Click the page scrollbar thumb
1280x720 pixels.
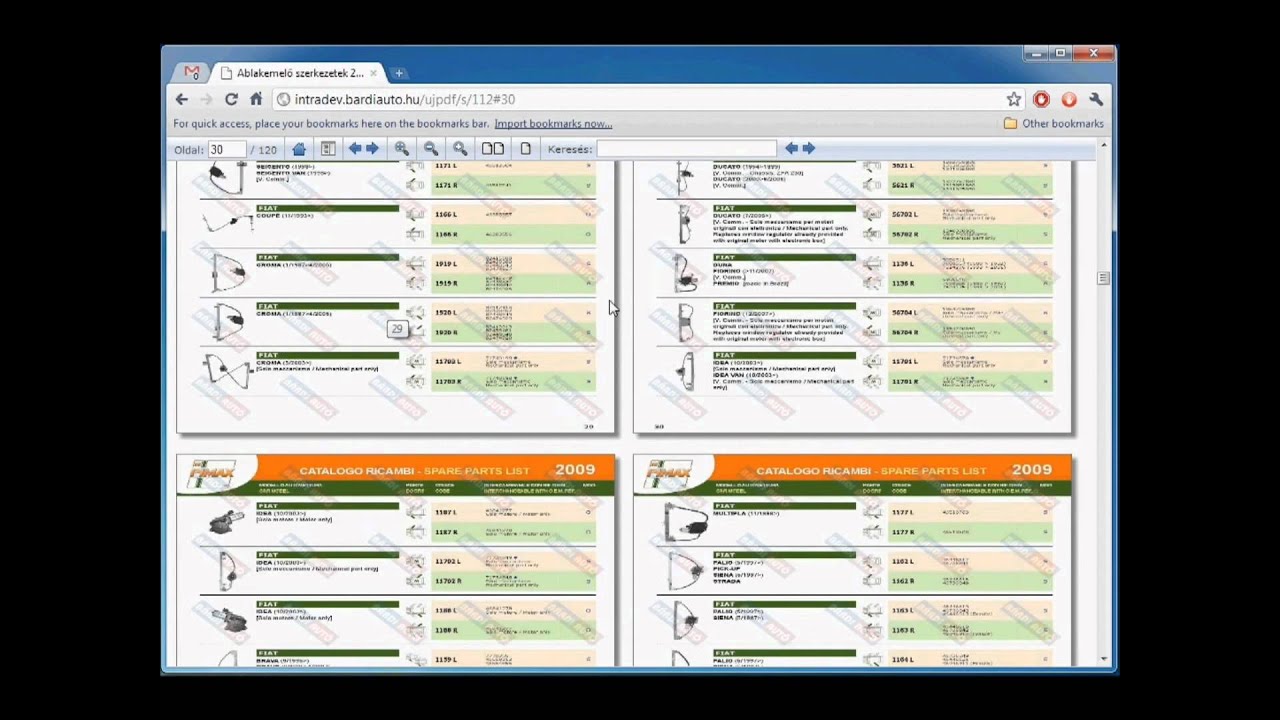(x=1103, y=278)
